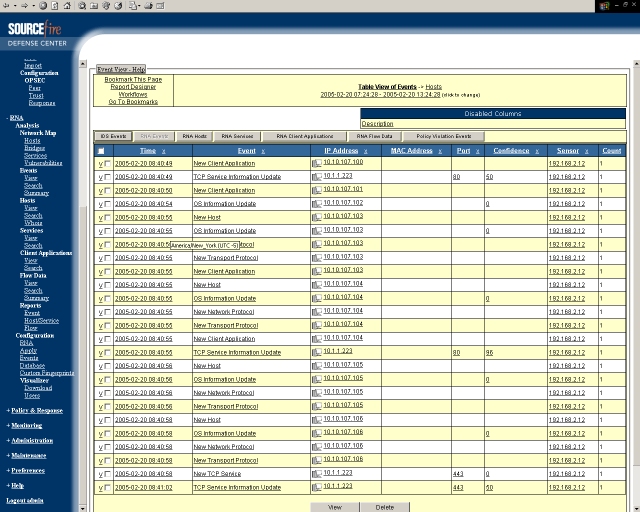Open the Mail icon dropdown arrow

point(140,6)
